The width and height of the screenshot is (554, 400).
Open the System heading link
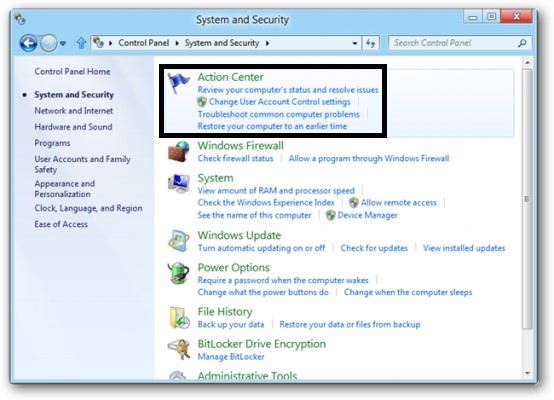[x=215, y=178]
